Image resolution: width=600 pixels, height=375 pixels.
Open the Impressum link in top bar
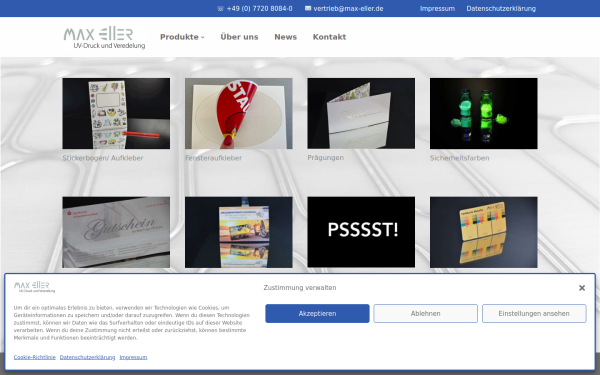click(x=437, y=8)
